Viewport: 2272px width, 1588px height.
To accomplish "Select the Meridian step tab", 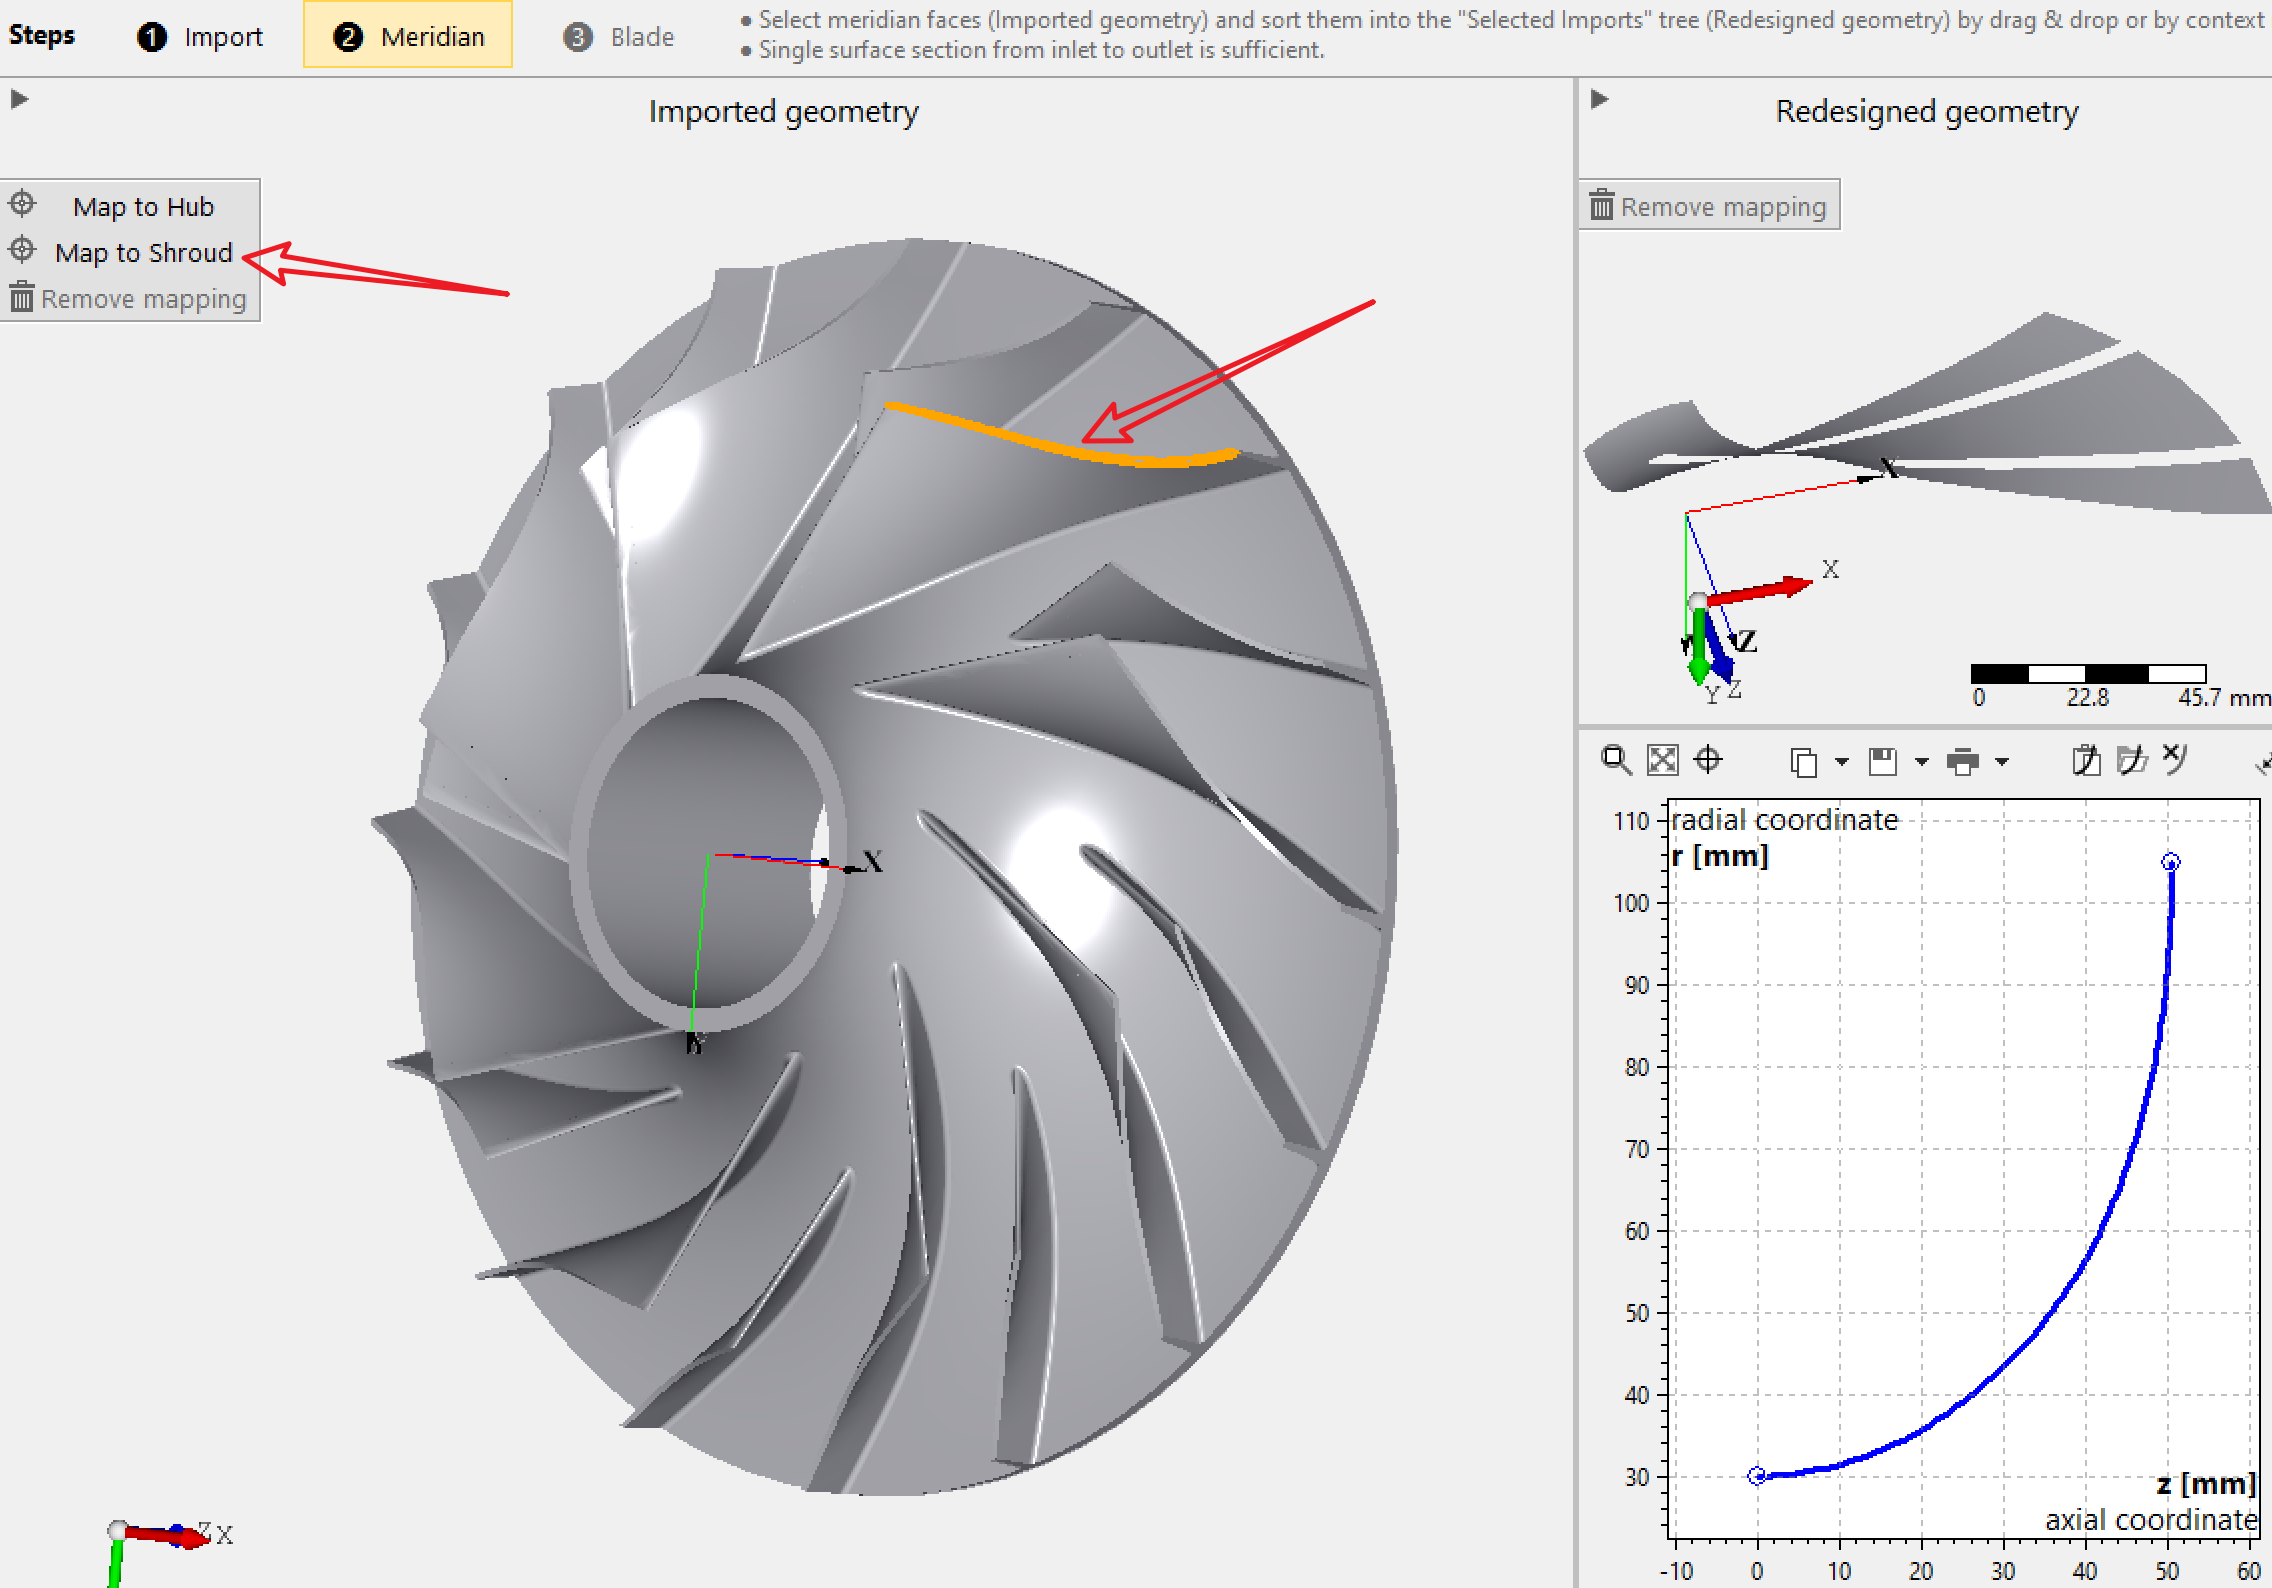I will [408, 37].
